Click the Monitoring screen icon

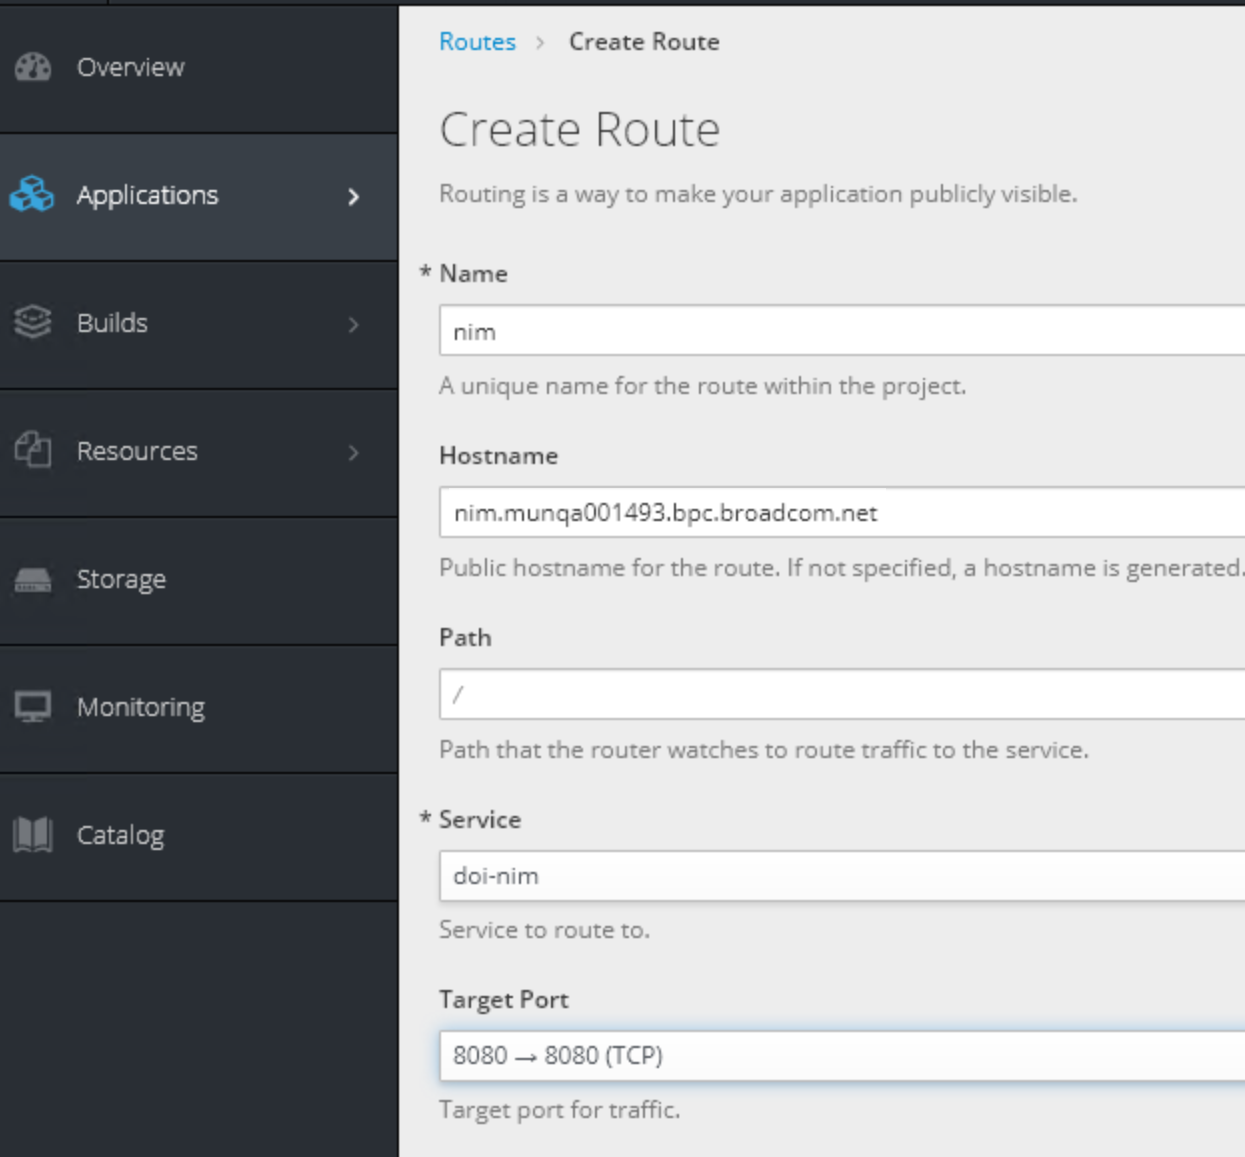(x=33, y=707)
